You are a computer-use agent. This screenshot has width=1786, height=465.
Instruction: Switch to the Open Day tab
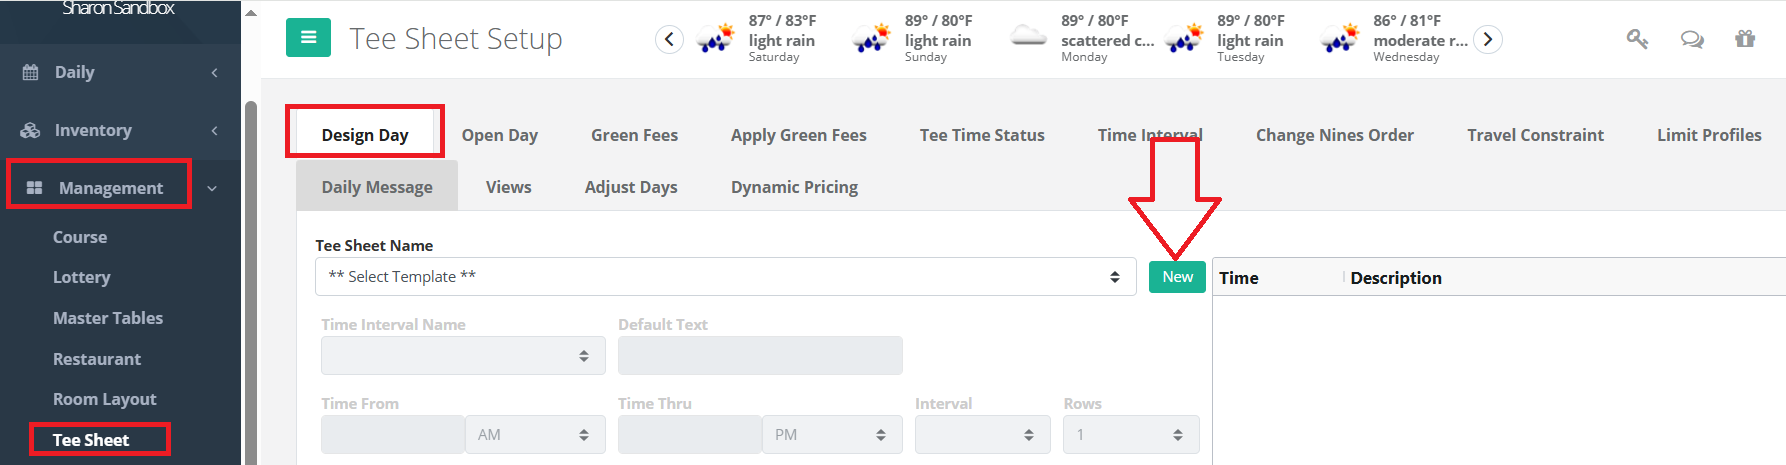pyautogui.click(x=499, y=135)
